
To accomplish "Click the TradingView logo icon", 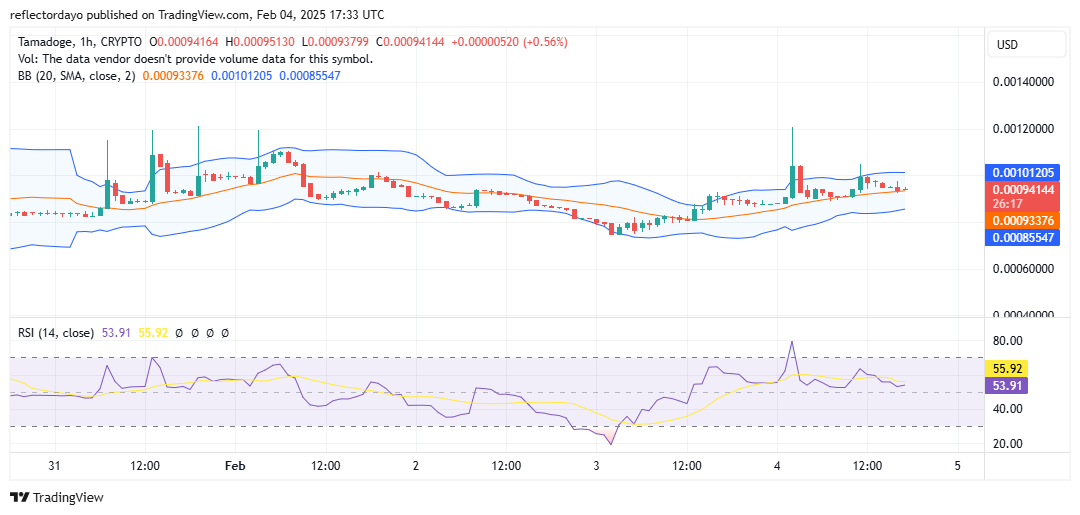I will tap(19, 497).
